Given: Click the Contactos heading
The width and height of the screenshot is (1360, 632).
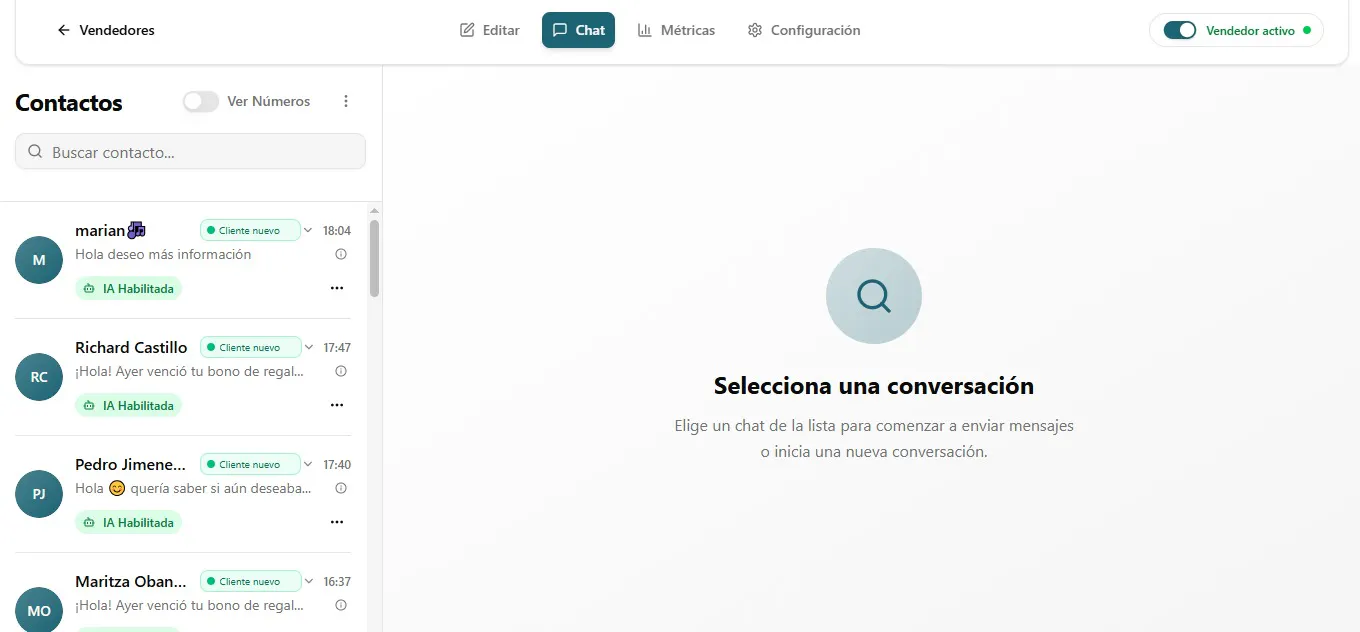Looking at the screenshot, I should pos(69,103).
